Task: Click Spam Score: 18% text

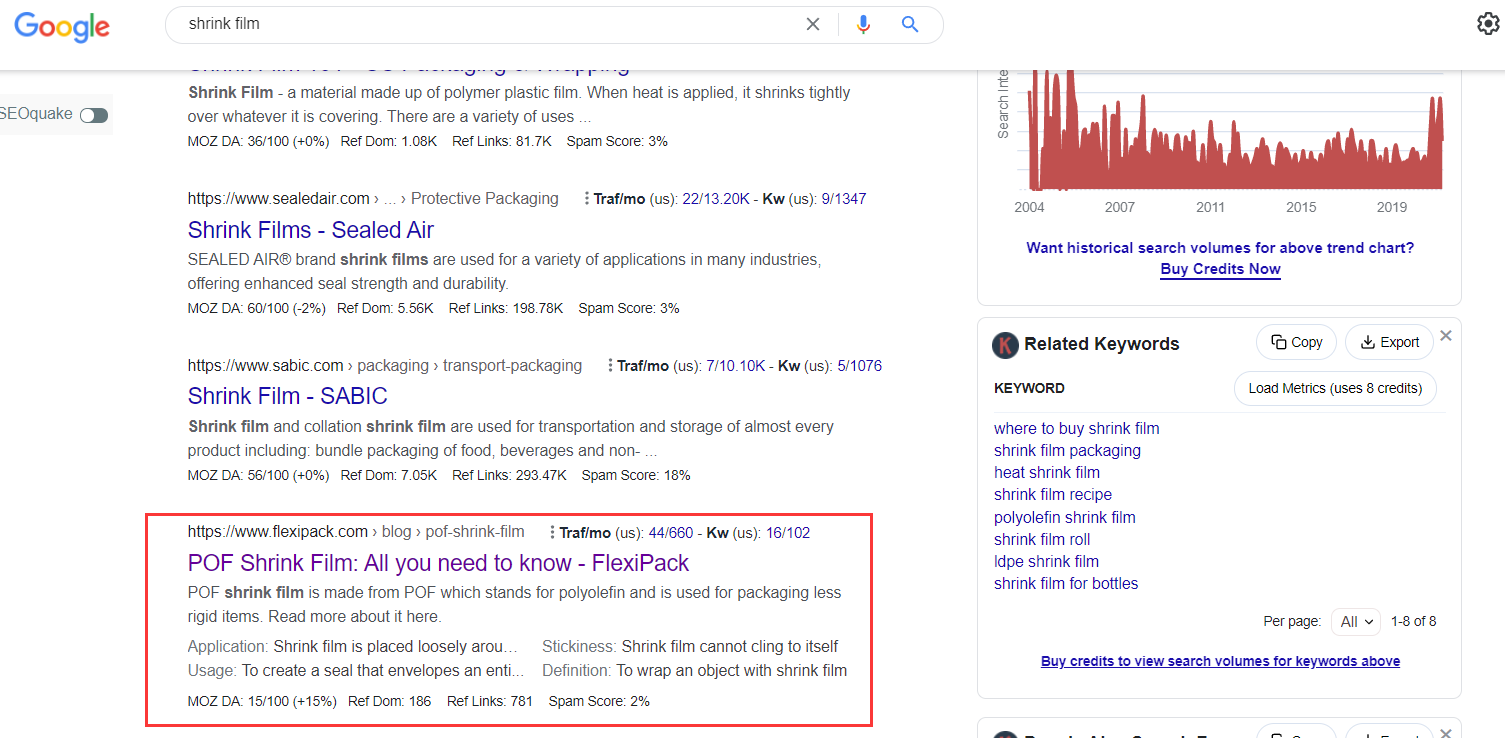Action: (x=636, y=475)
